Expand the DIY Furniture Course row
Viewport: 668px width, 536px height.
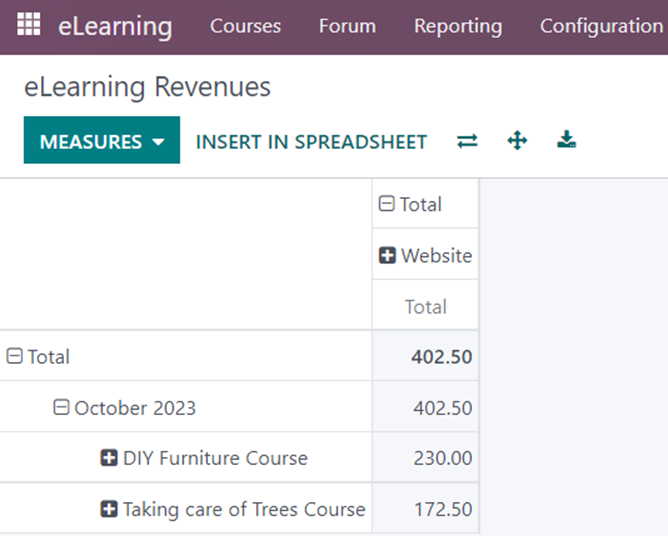(109, 458)
